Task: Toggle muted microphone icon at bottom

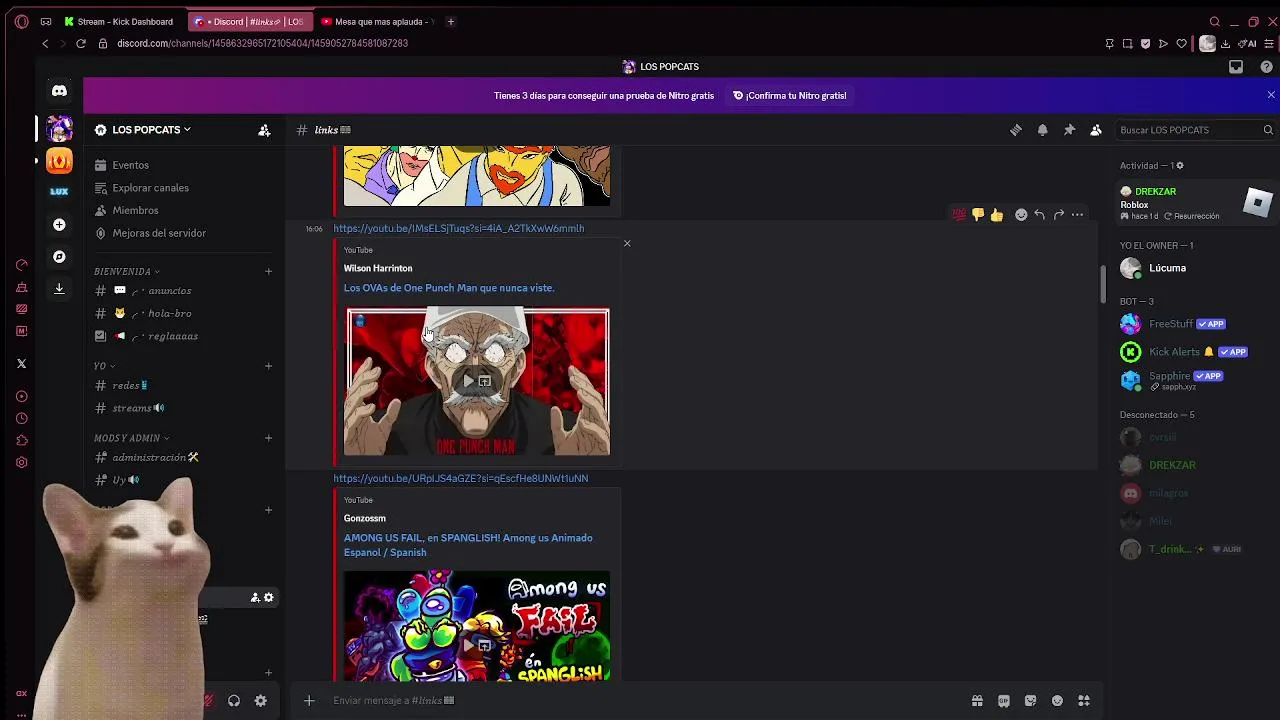Action: [x=208, y=701]
